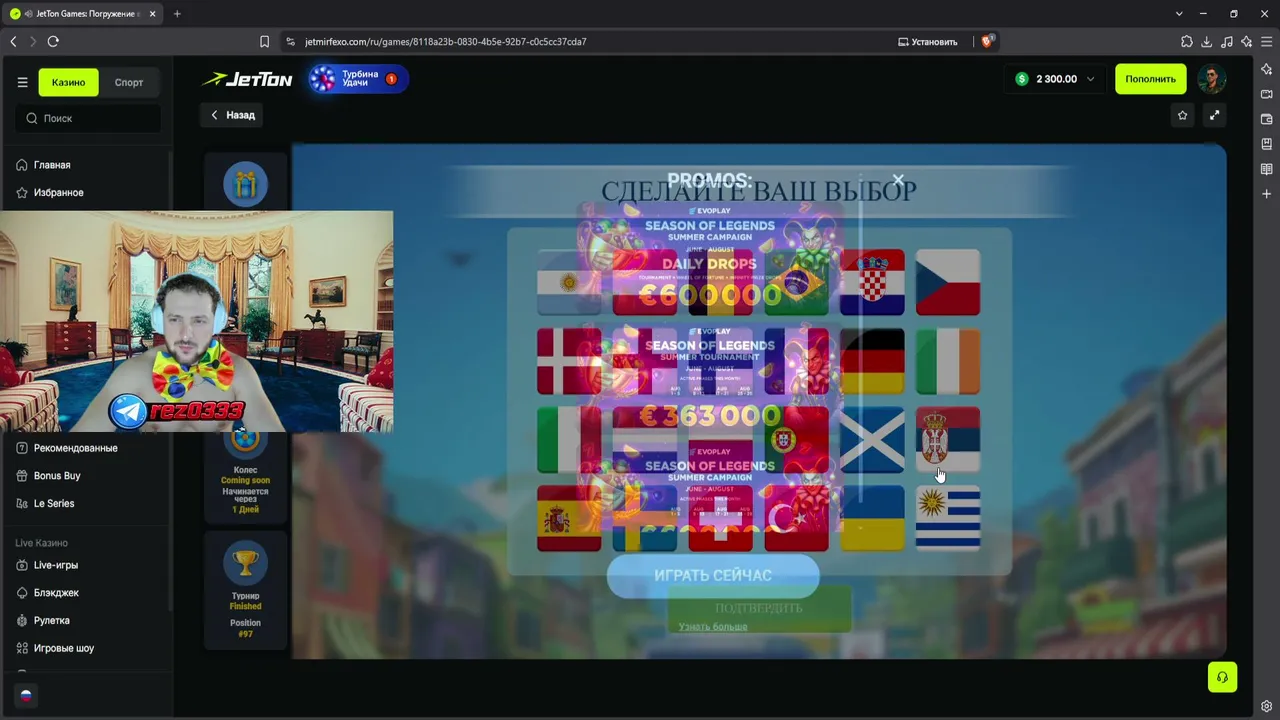Expand the game to fullscreen
The width and height of the screenshot is (1280, 720).
pos(1214,115)
